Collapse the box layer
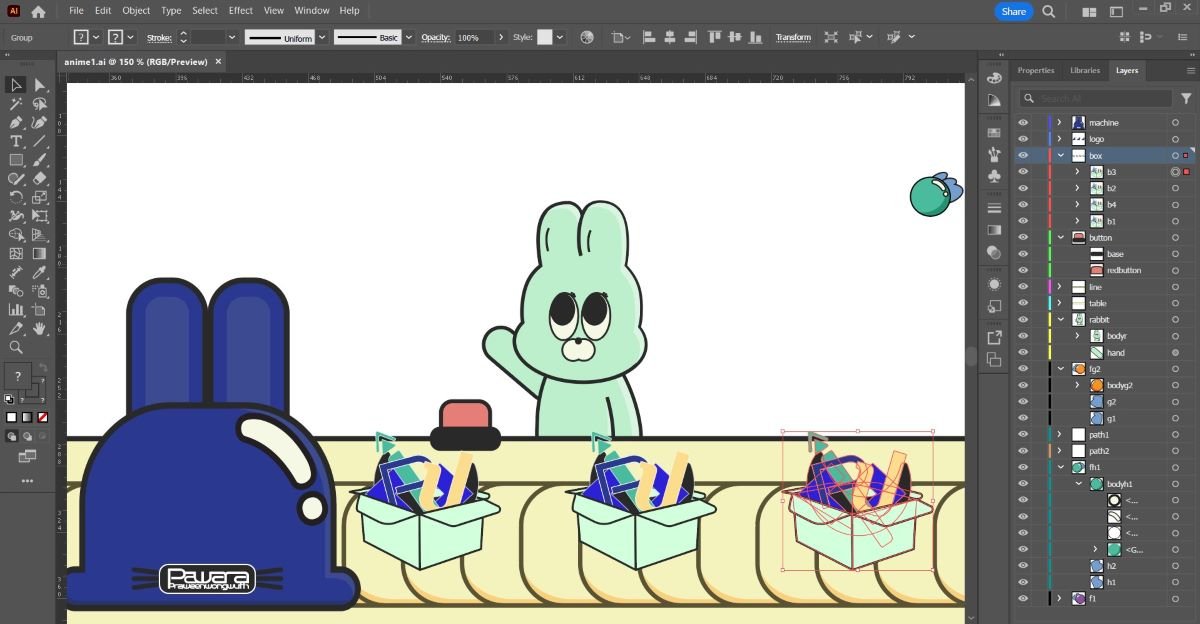This screenshot has width=1200, height=624. pos(1060,156)
